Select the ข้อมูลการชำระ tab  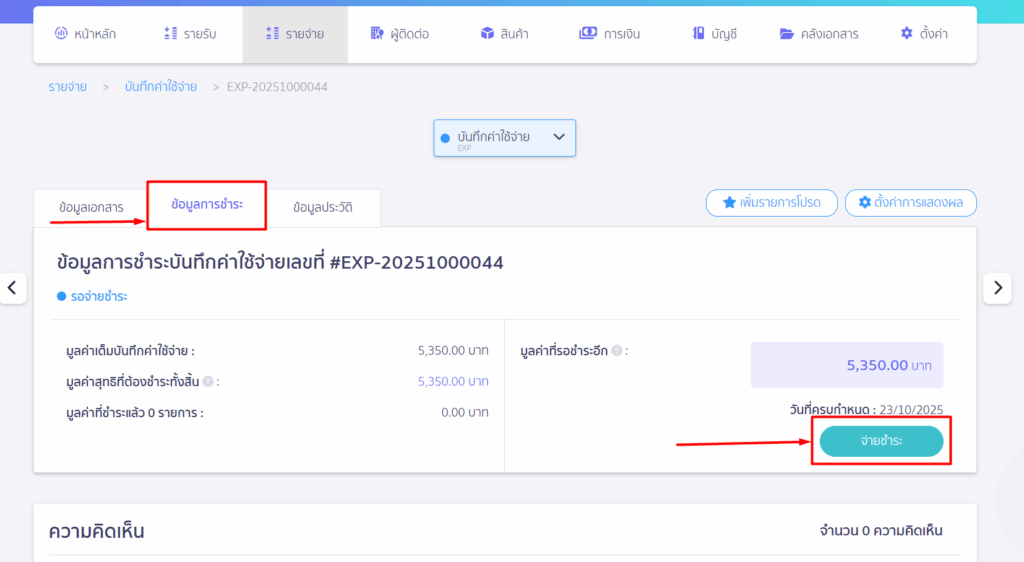206,204
